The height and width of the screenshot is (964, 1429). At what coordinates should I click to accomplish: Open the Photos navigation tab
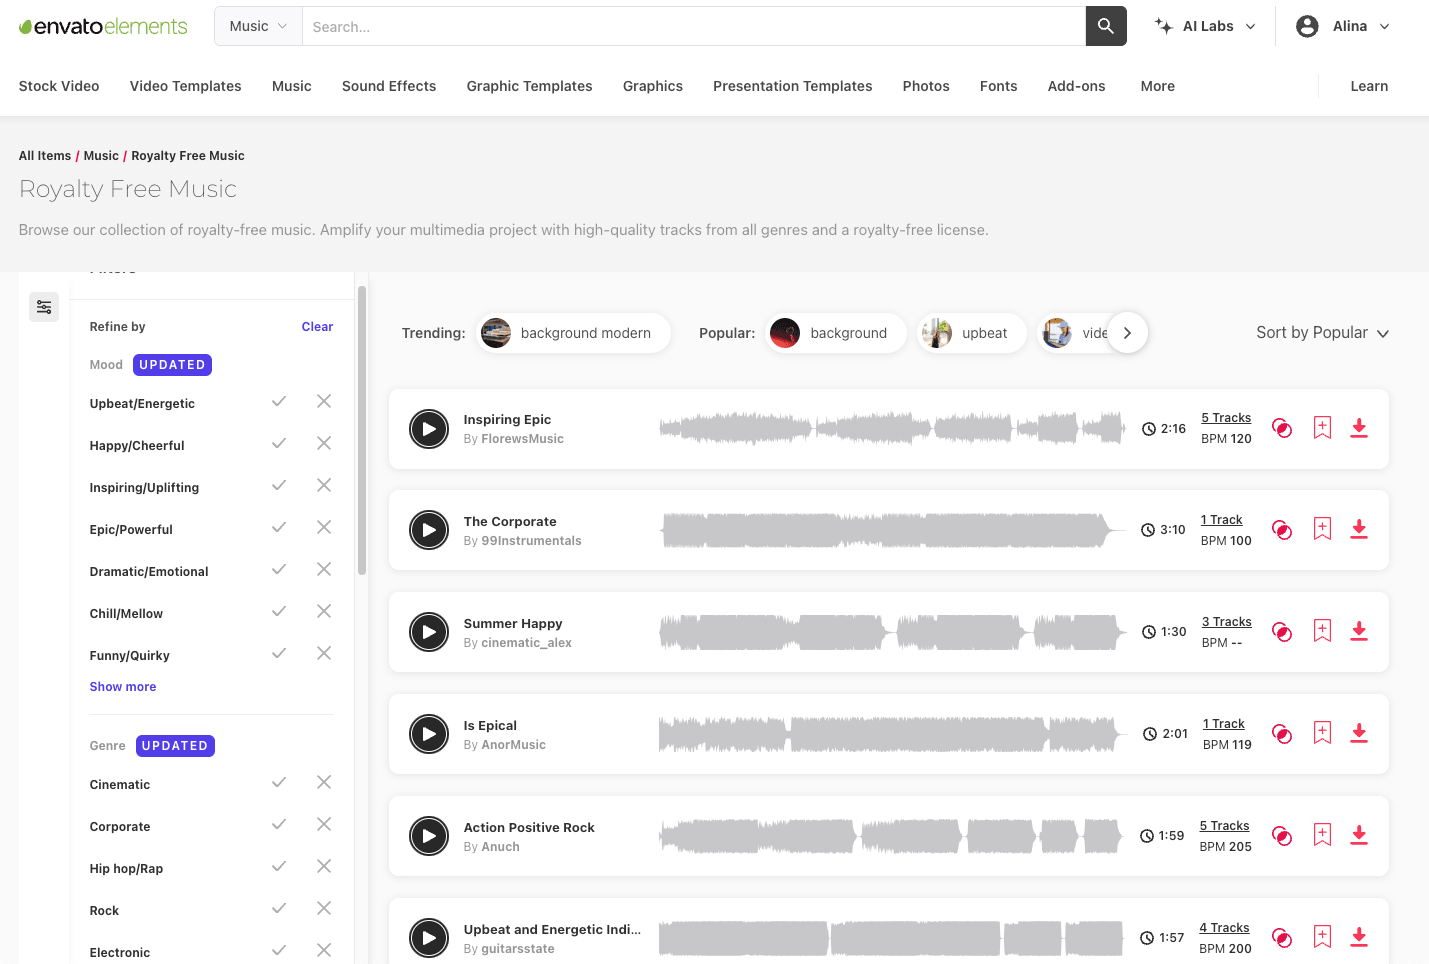925,86
